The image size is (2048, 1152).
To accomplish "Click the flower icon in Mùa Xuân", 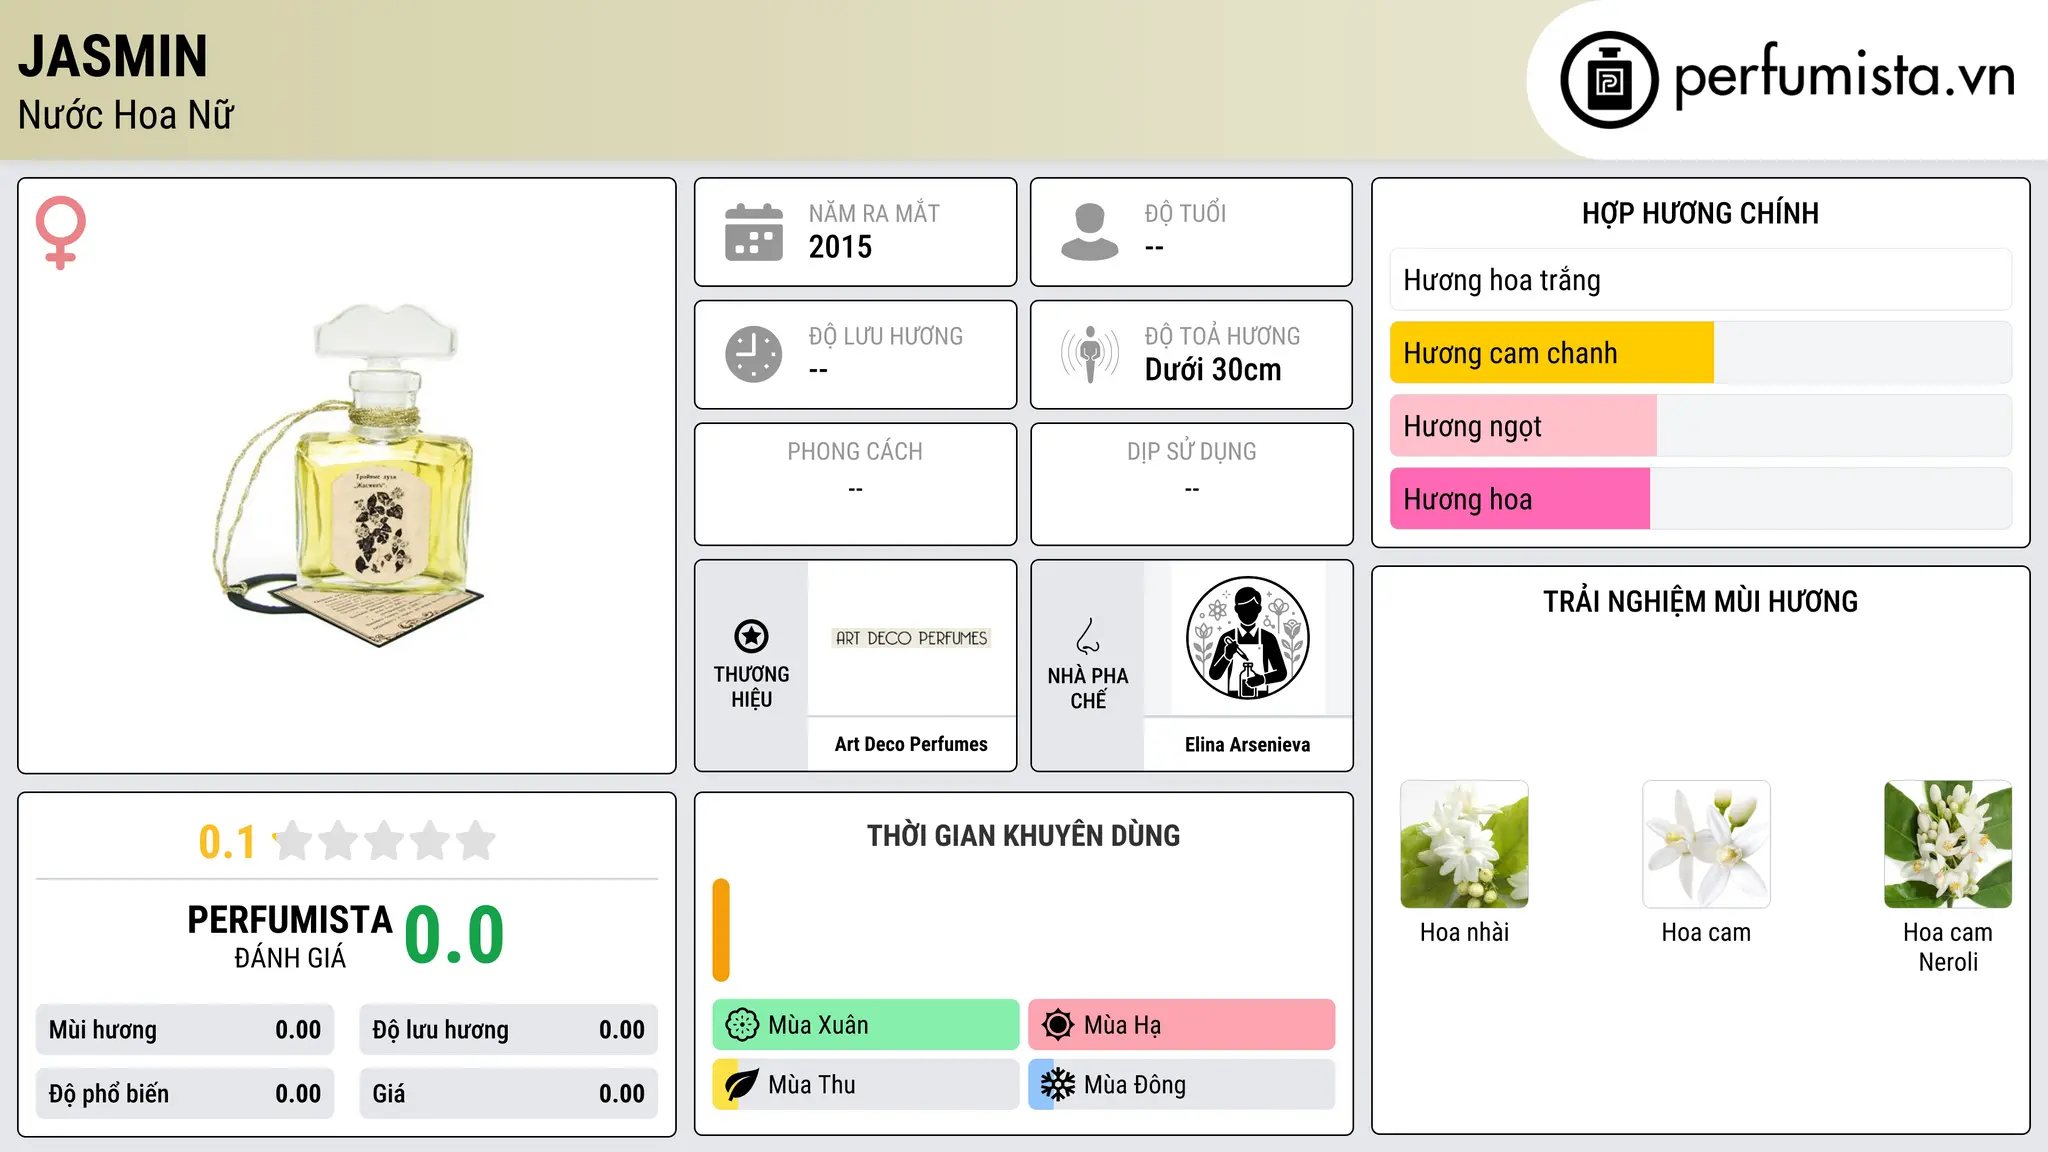I will pos(742,1025).
